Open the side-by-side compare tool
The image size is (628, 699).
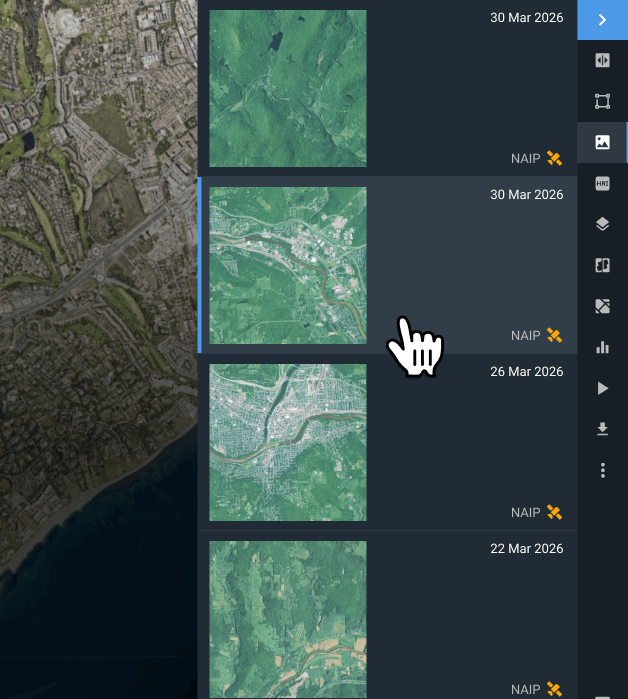tap(602, 265)
